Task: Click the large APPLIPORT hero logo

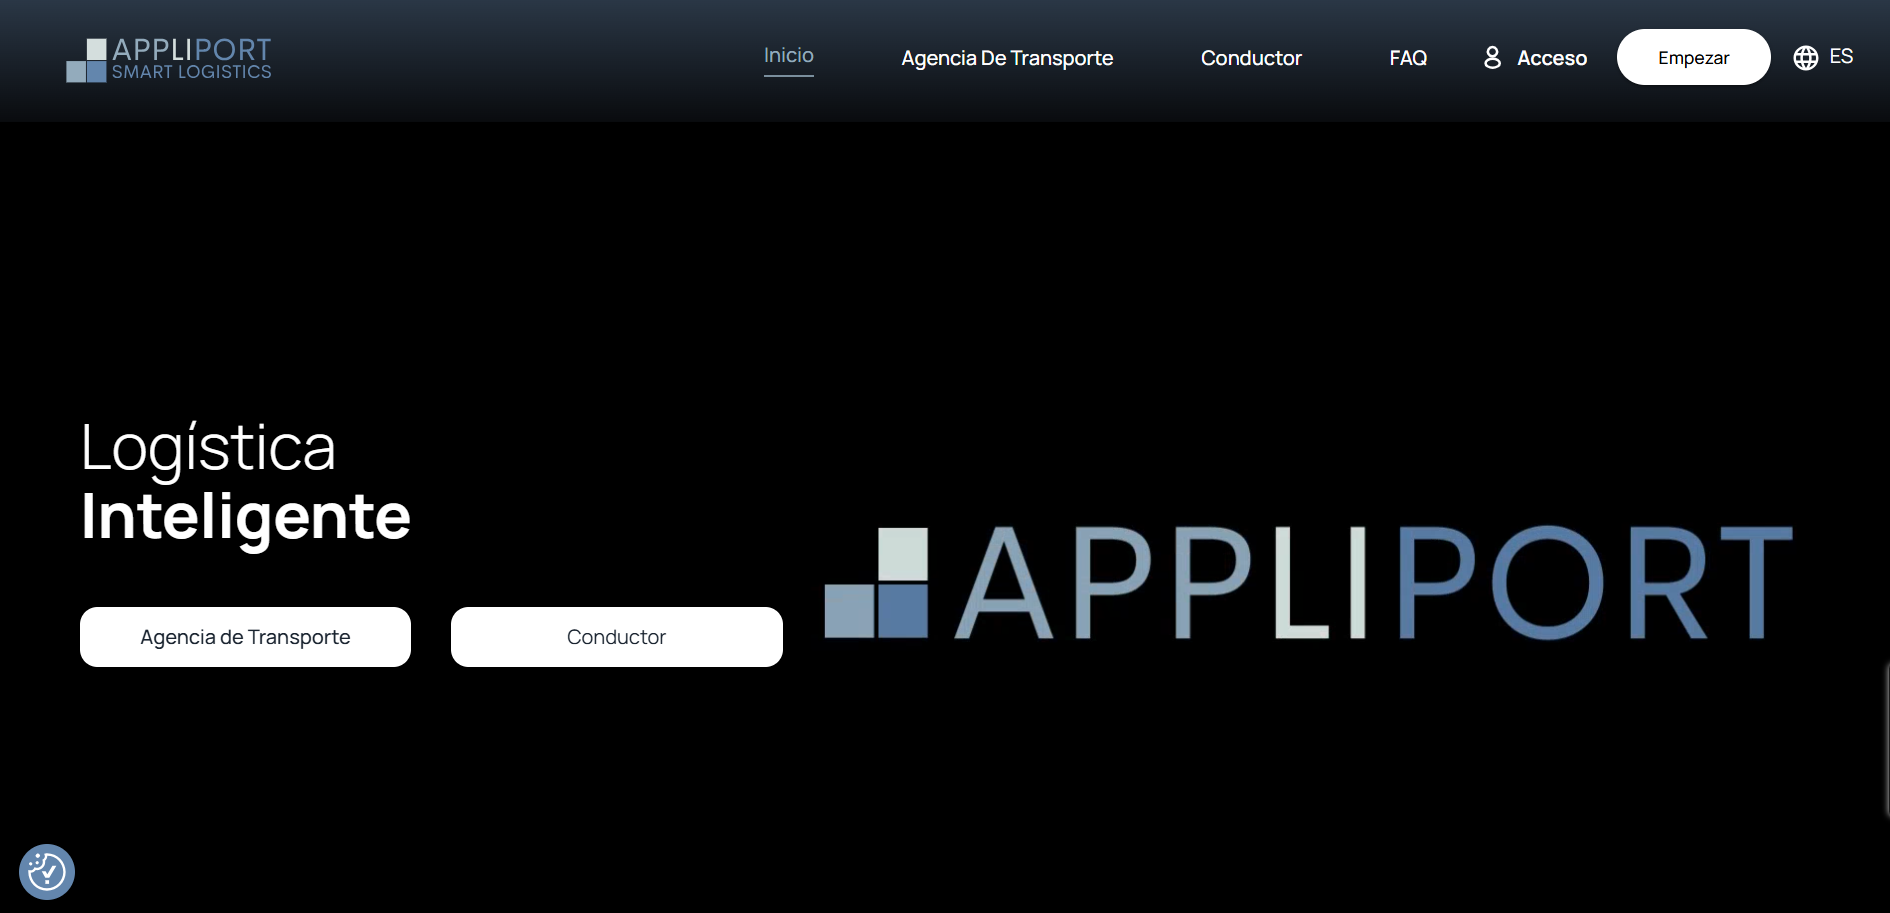Action: (x=1308, y=583)
